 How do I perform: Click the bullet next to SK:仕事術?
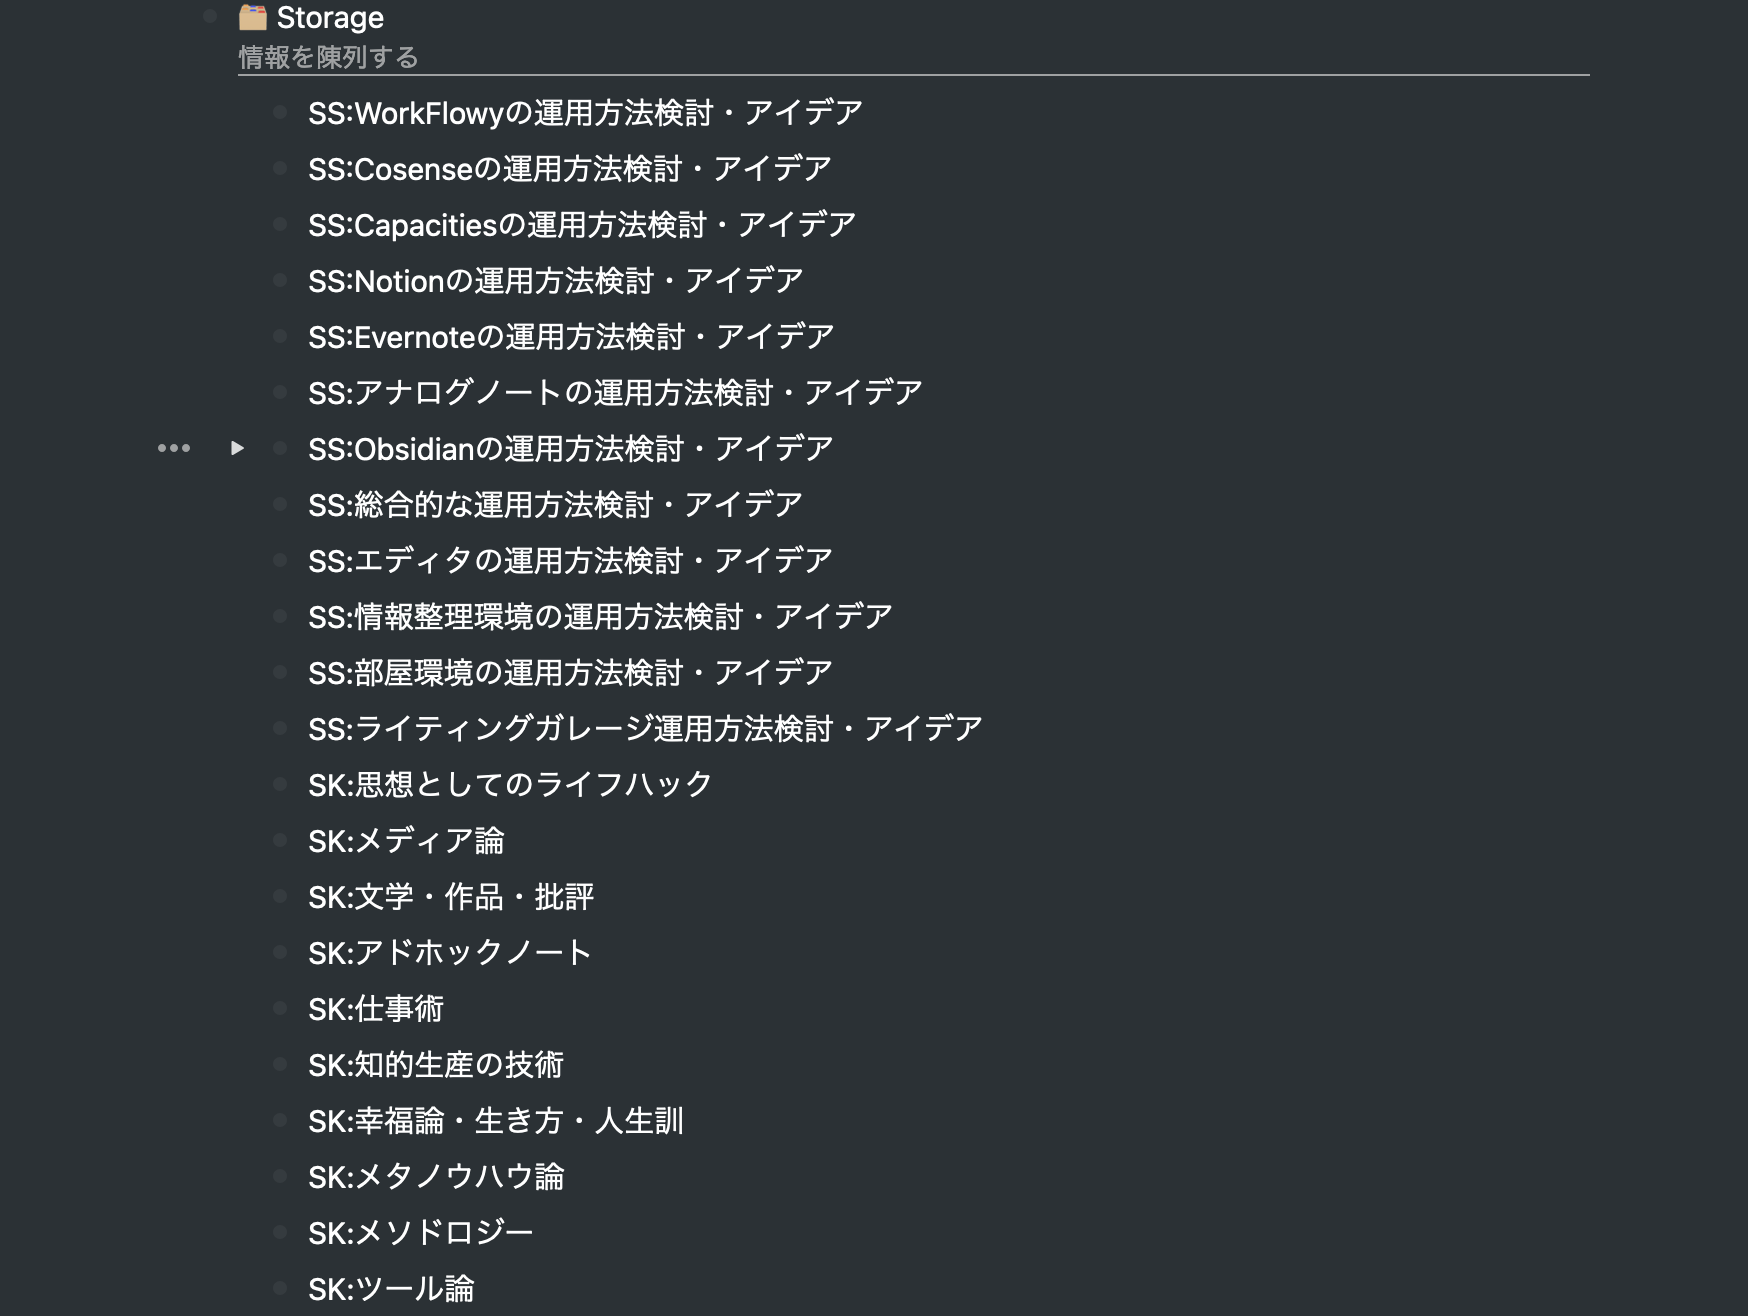click(281, 1010)
